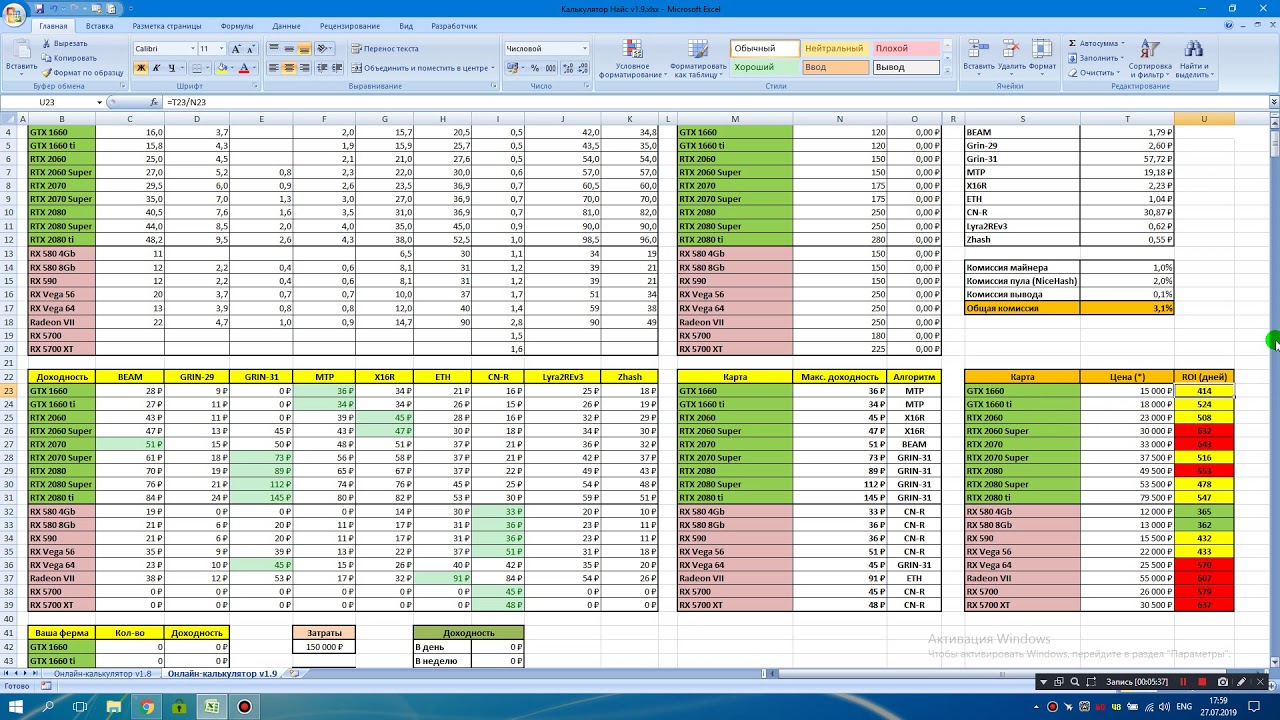Toggle italic formatting К

[156, 68]
